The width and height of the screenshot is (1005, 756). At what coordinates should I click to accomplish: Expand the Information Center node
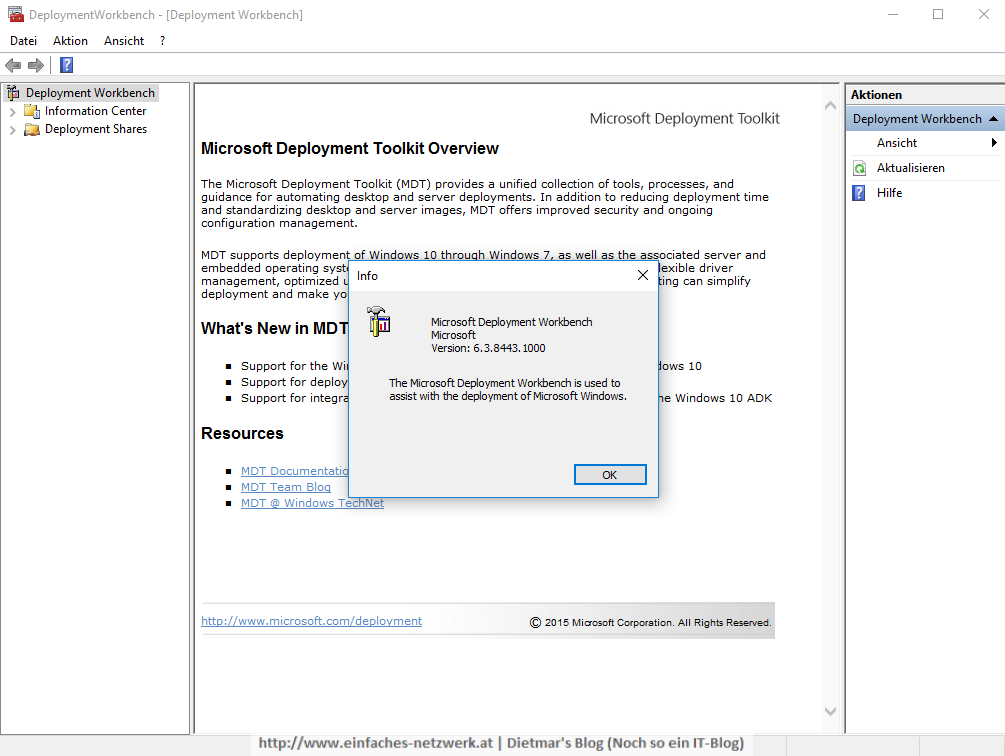tap(12, 111)
